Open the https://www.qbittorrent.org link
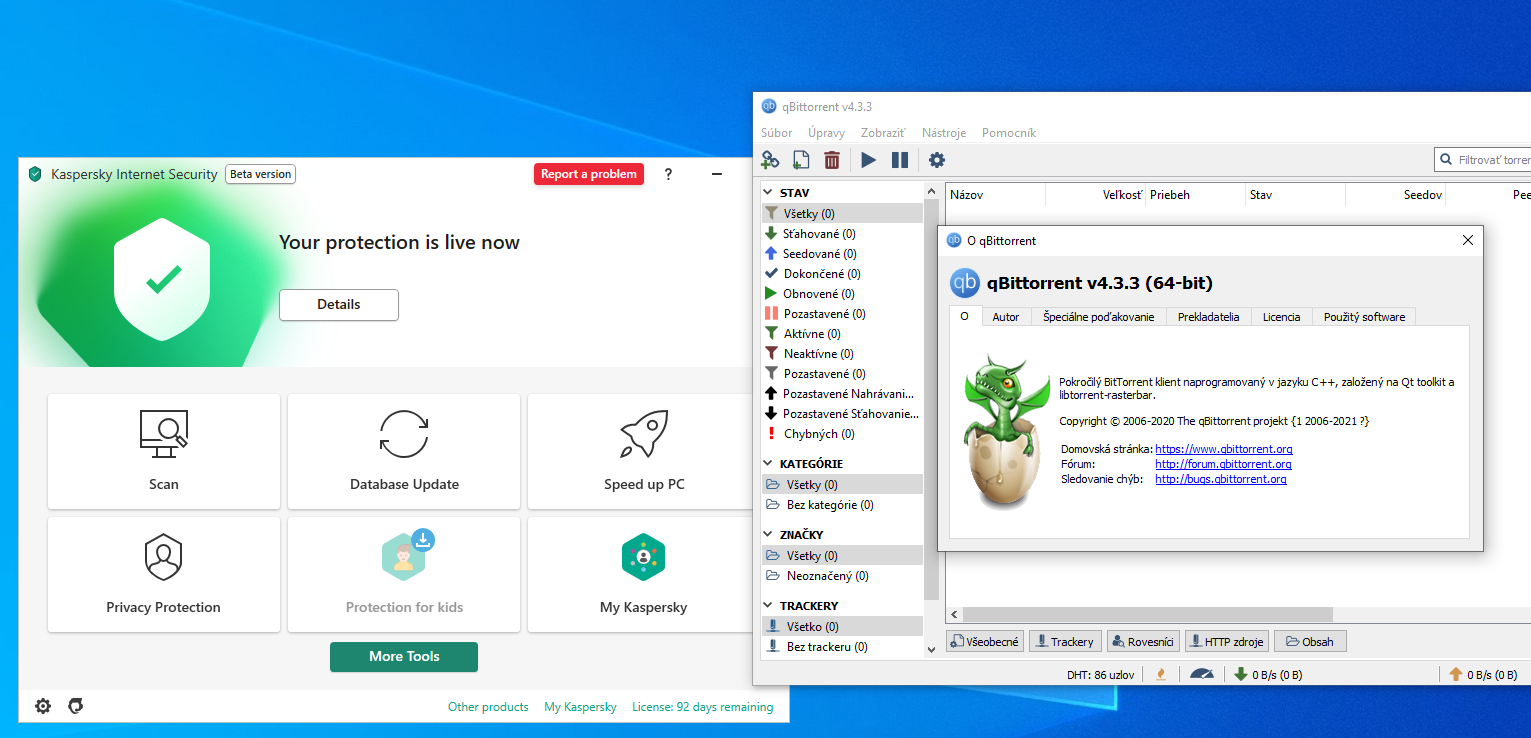This screenshot has width=1531, height=738. click(1224, 450)
